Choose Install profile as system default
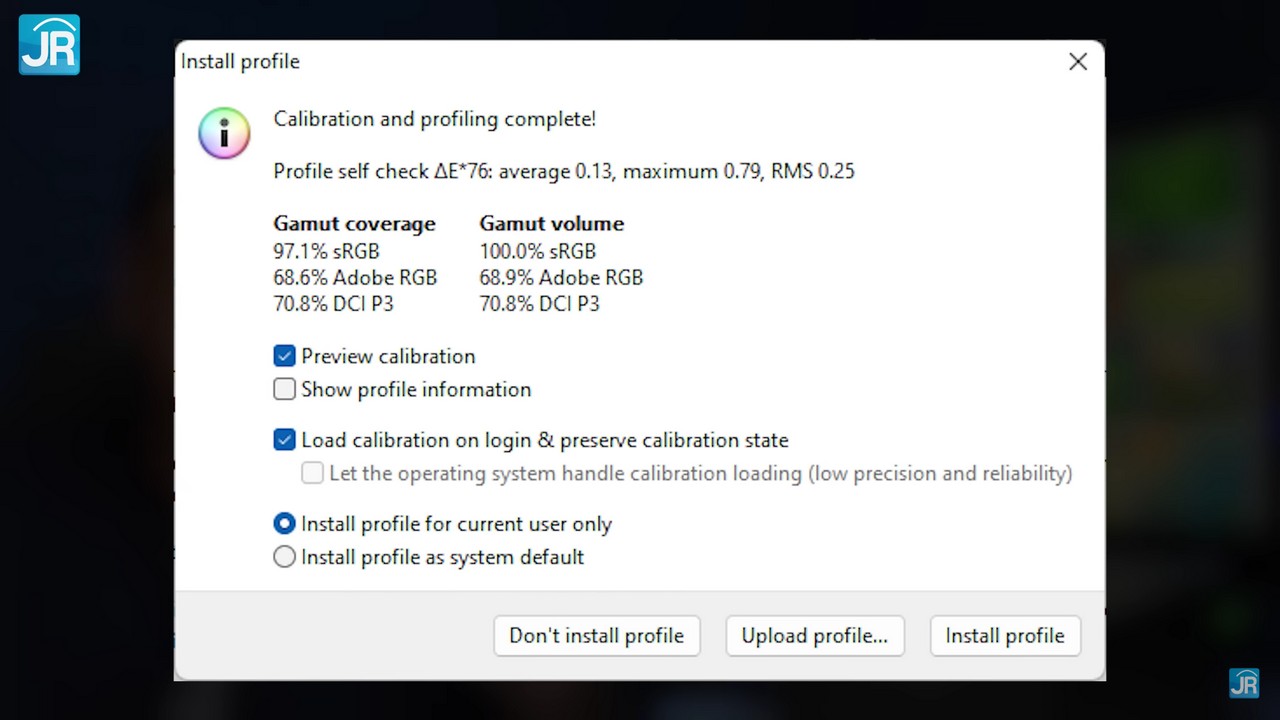1280x720 pixels. 285,557
